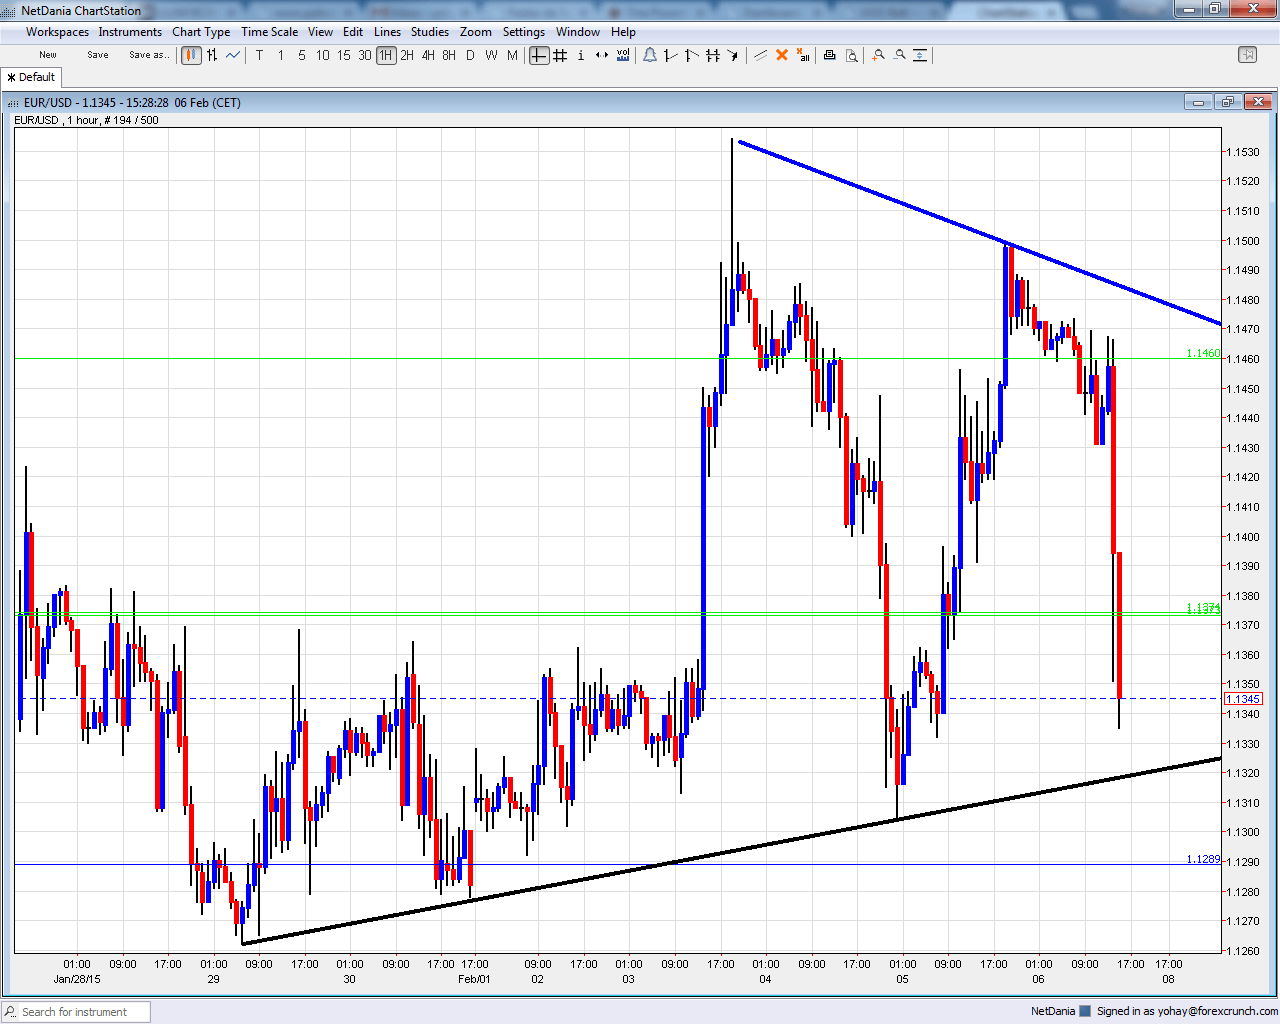The image size is (1280, 1024).
Task: Click the Search for instrument field
Action: point(76,1012)
